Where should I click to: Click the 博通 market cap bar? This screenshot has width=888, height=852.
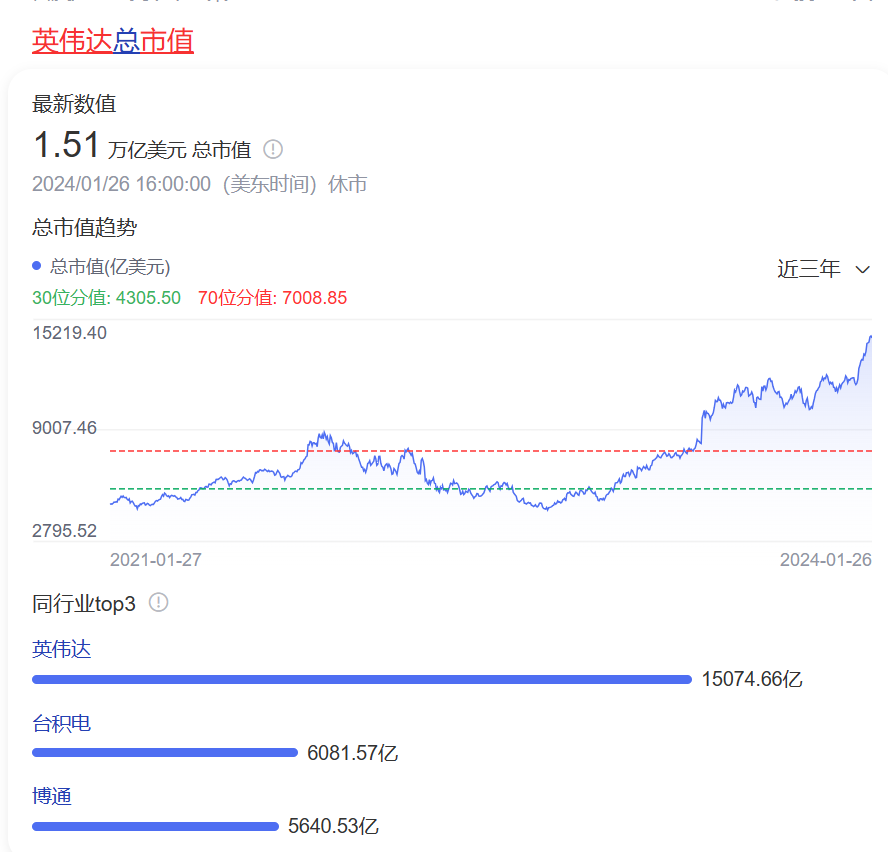point(155,827)
